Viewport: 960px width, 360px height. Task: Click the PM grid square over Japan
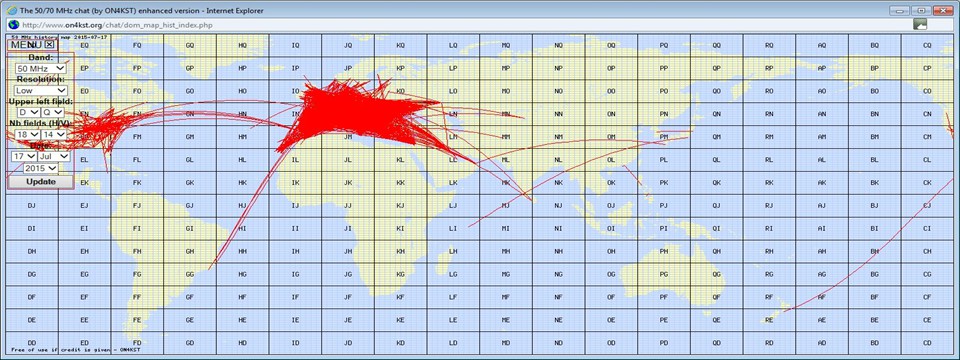(664, 137)
